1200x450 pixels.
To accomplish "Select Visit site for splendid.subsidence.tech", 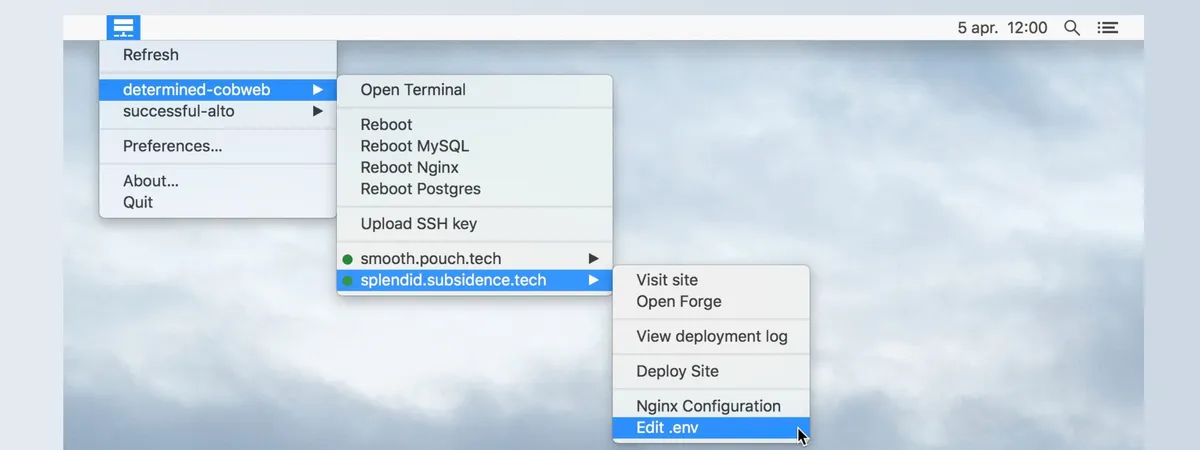I will (x=667, y=280).
